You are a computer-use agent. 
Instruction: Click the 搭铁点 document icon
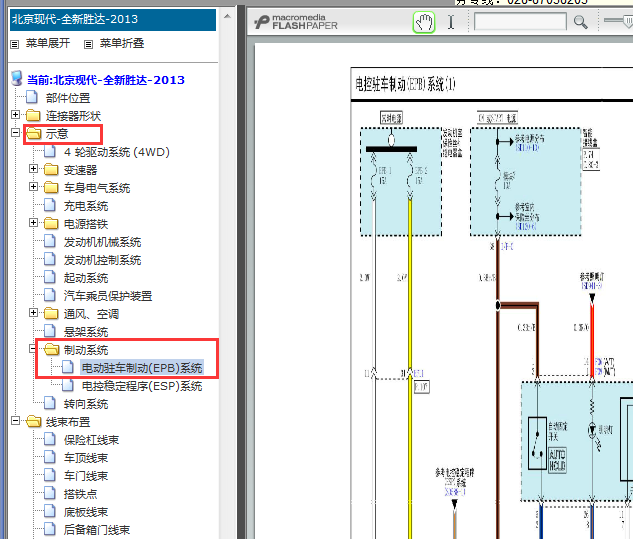(x=50, y=493)
